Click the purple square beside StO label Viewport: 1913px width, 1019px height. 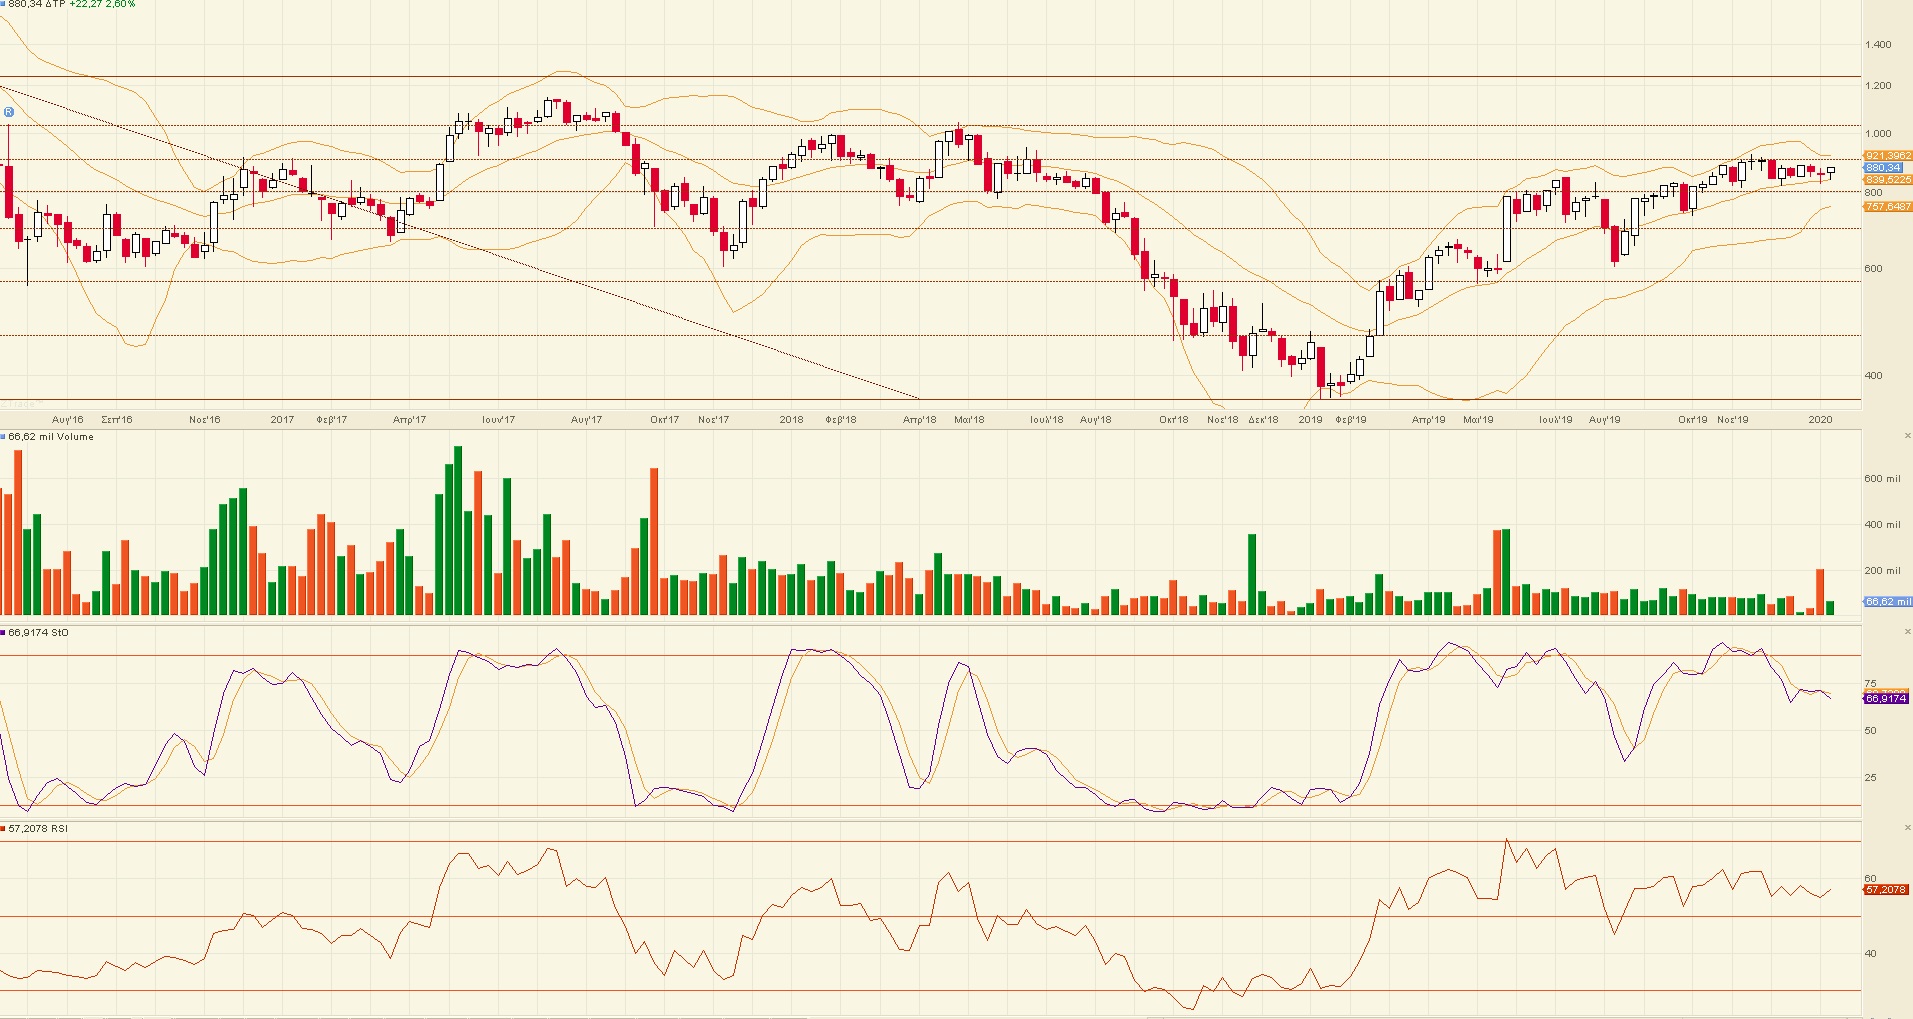pyautogui.click(x=3, y=633)
